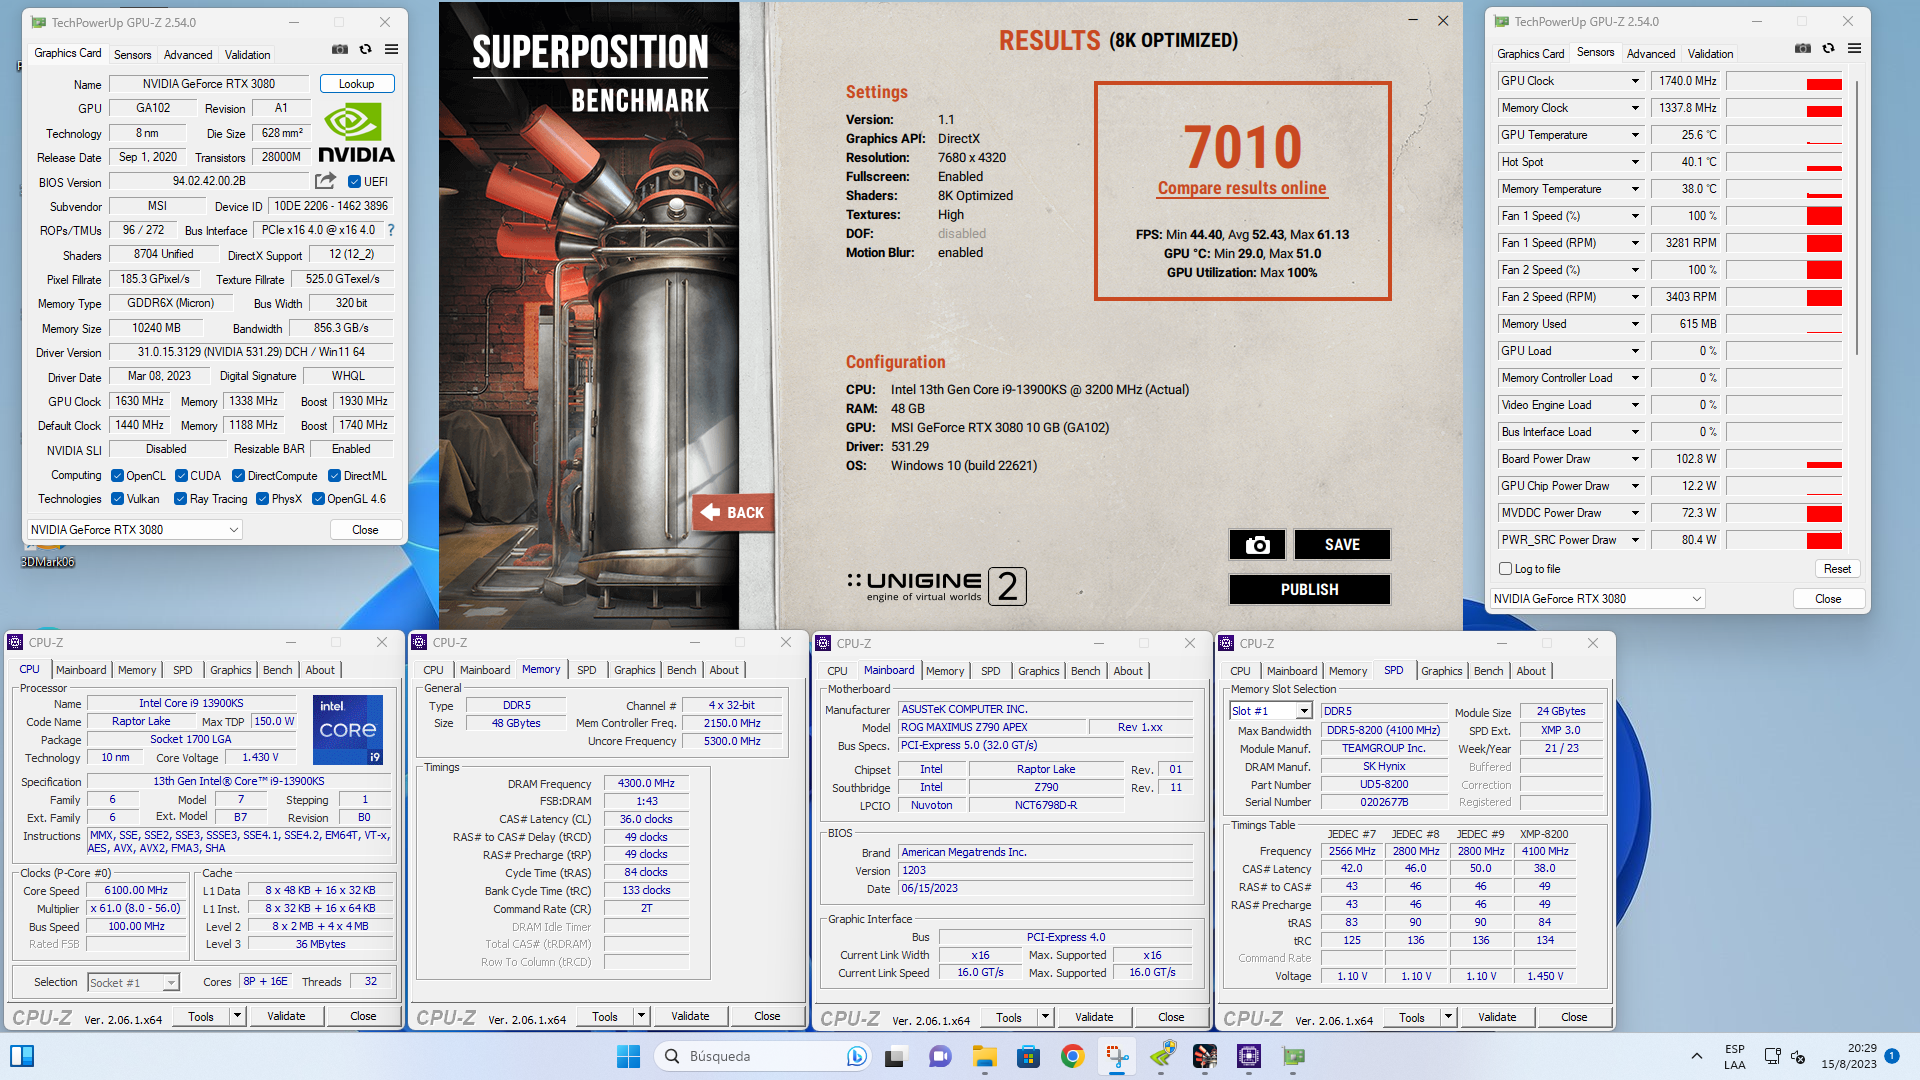The width and height of the screenshot is (1920, 1080).
Task: Click the camera icon in GPU-Z Sensors window
Action: (1803, 48)
